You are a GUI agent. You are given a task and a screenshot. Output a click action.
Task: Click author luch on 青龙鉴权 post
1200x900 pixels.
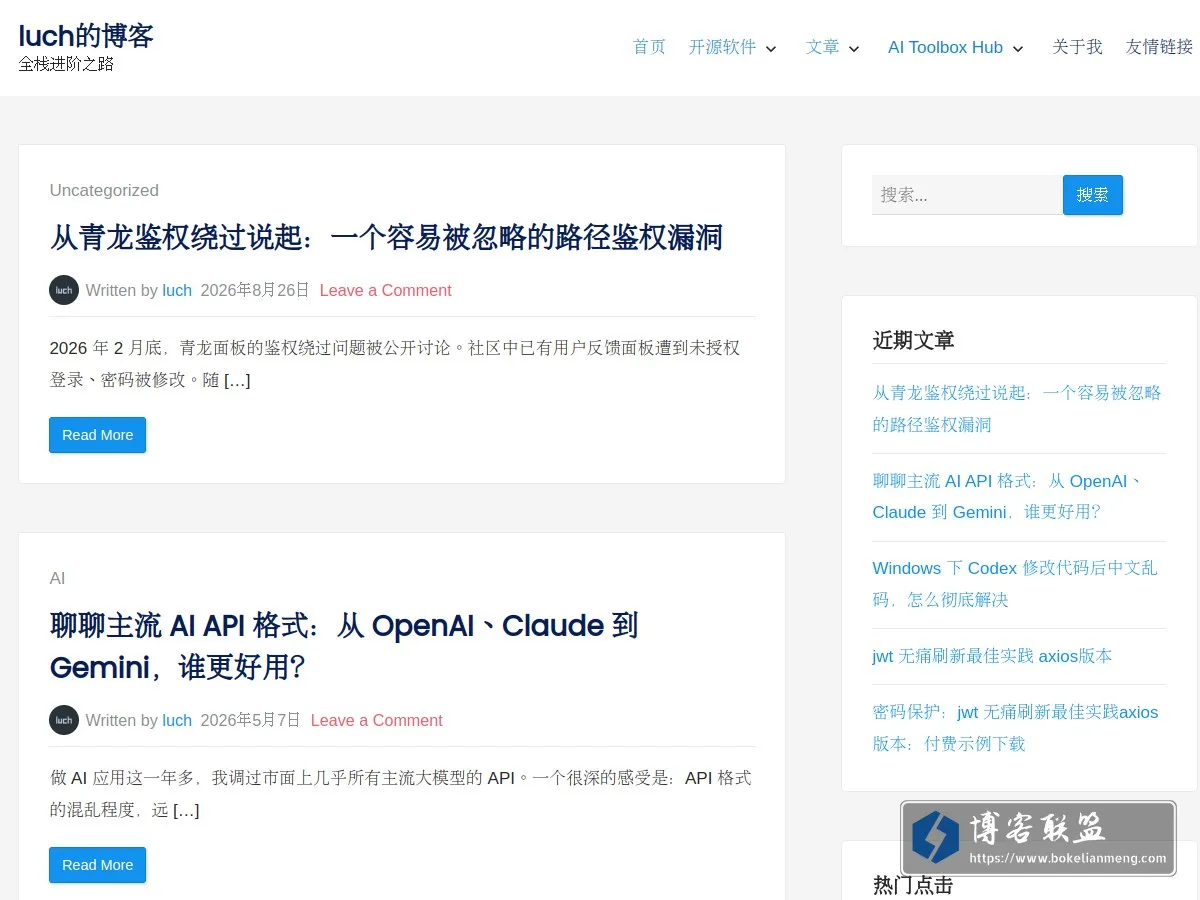click(x=177, y=290)
